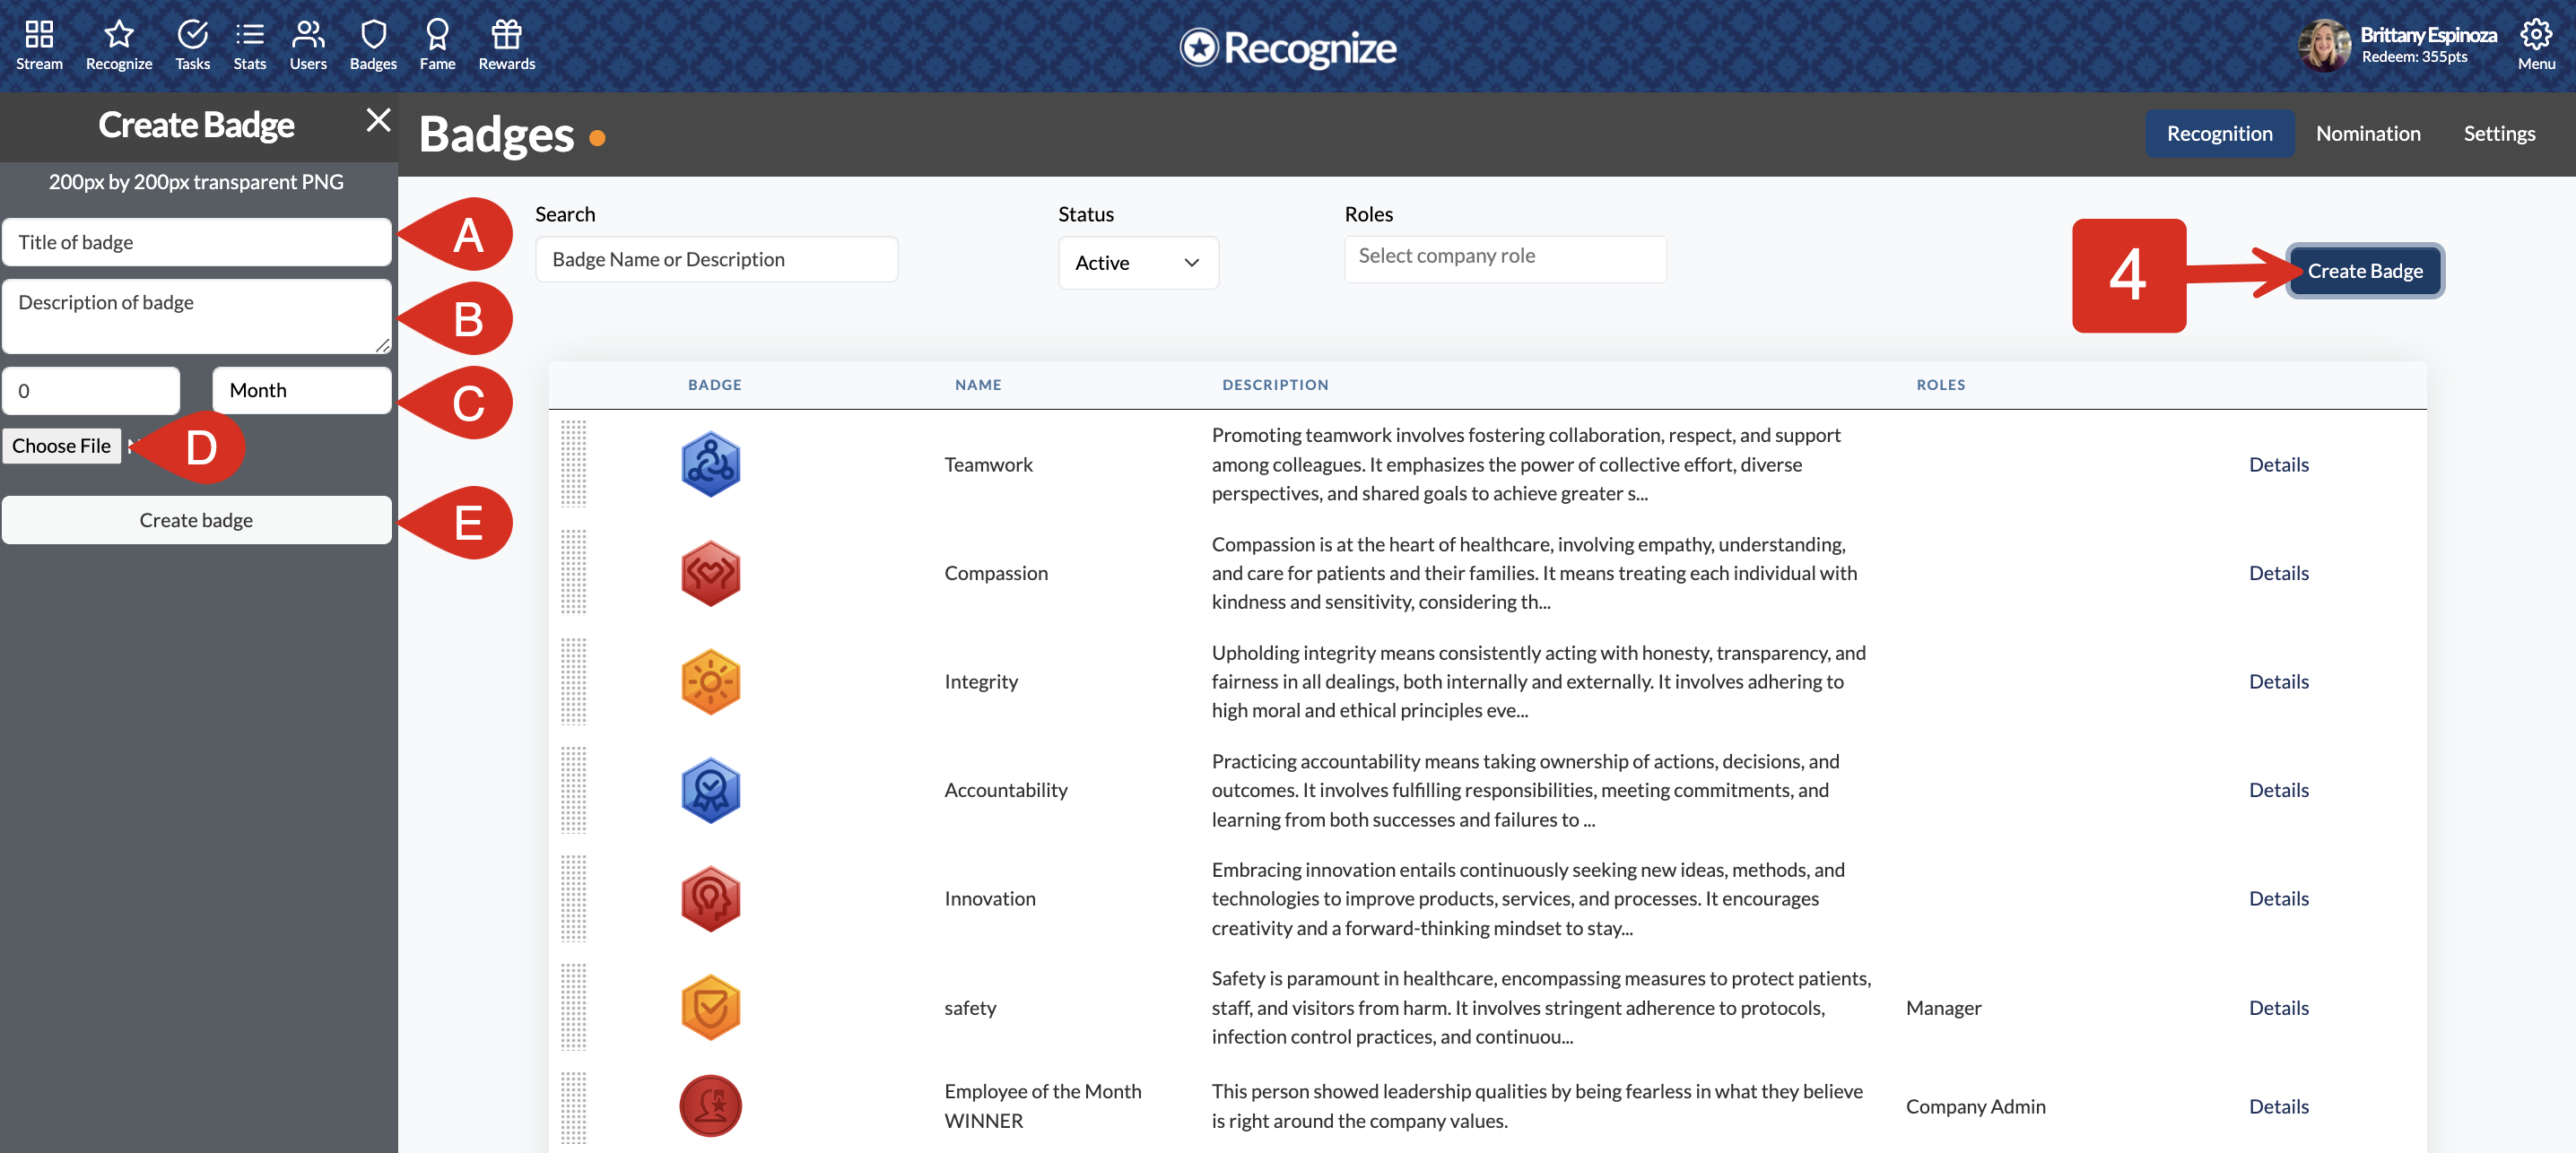Open Select company role dropdown

1504,257
